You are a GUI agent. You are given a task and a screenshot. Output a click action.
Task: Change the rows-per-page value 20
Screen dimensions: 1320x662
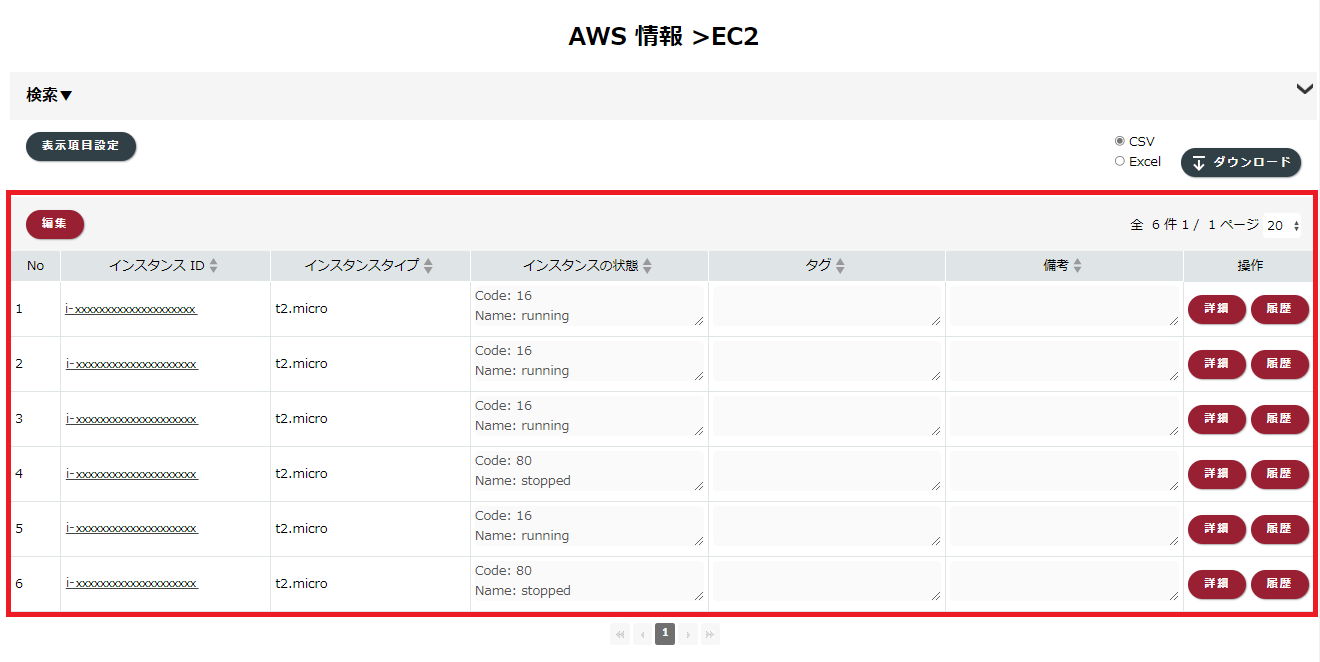click(1284, 226)
